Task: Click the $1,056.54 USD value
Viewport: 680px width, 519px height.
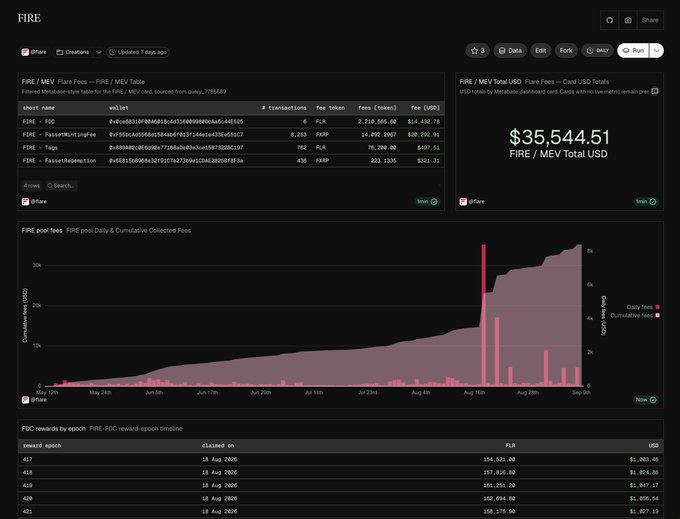Action: [x=644, y=499]
